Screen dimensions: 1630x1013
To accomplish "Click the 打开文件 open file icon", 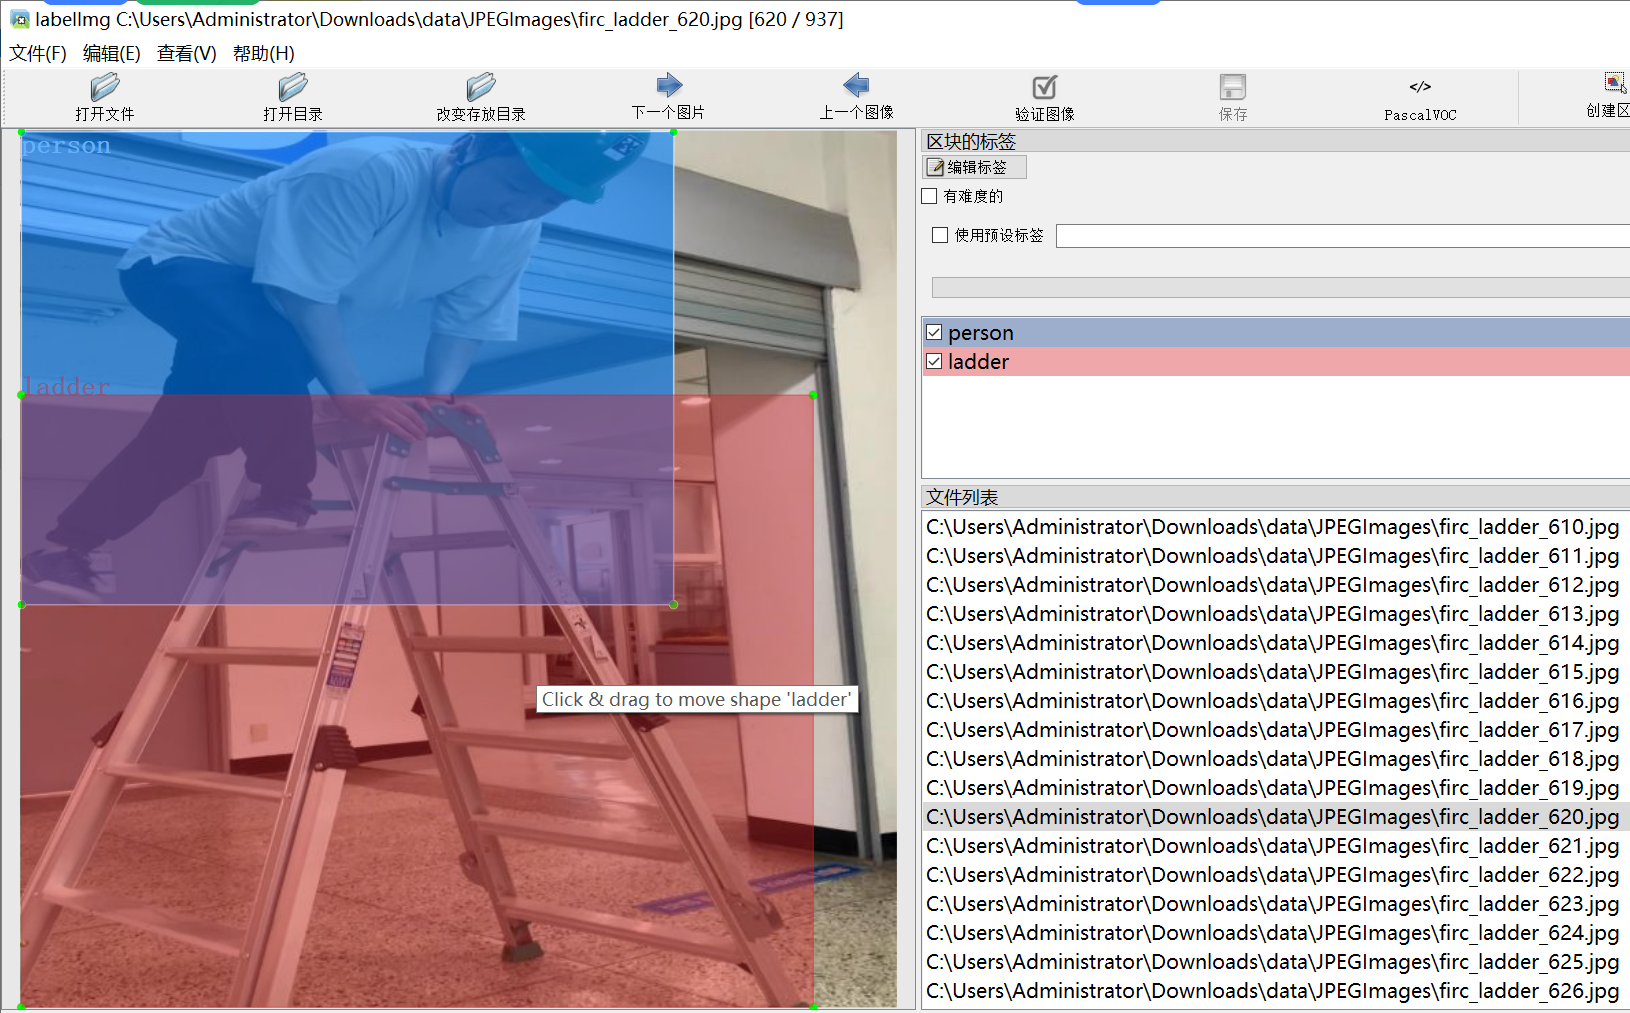I will pyautogui.click(x=105, y=87).
